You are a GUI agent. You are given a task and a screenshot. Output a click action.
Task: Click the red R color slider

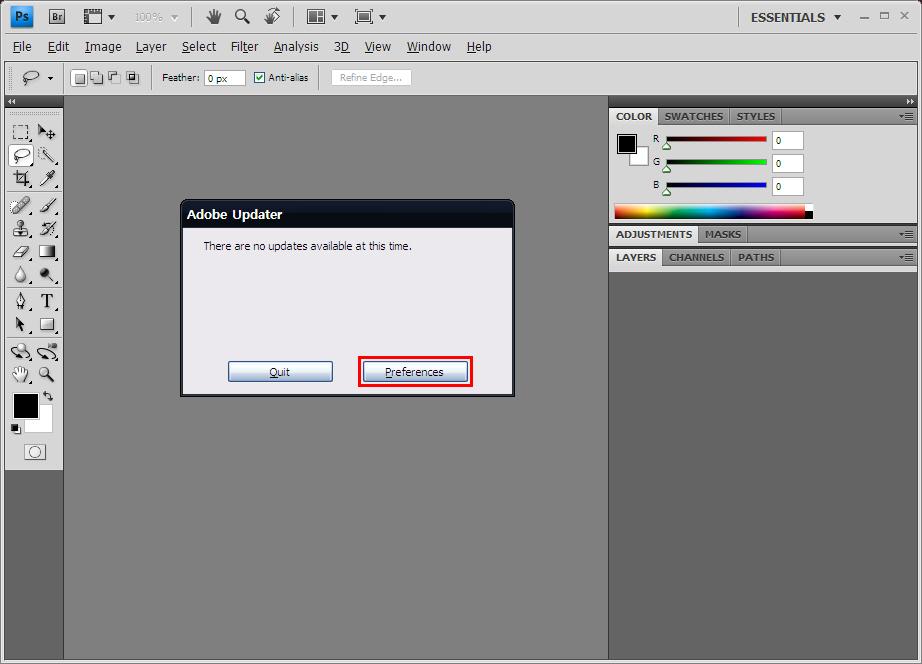point(716,139)
